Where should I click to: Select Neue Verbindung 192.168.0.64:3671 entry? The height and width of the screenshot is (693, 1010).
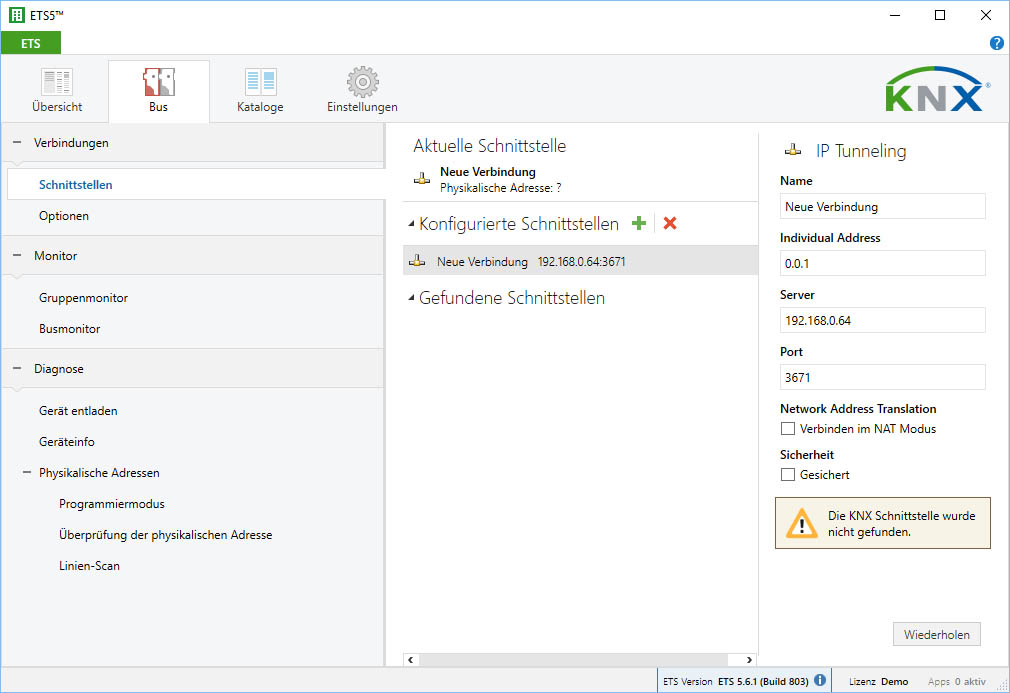pyautogui.click(x=580, y=261)
